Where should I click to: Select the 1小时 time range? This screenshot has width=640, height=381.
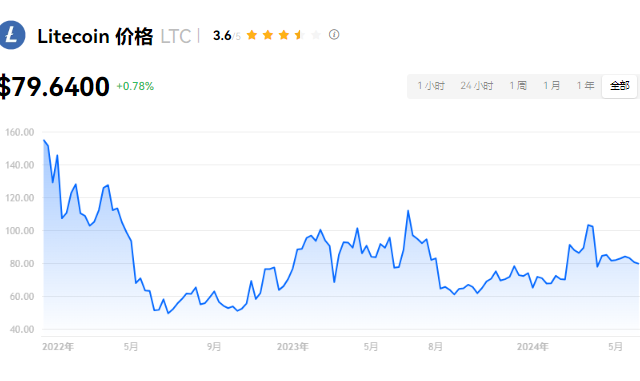(431, 86)
